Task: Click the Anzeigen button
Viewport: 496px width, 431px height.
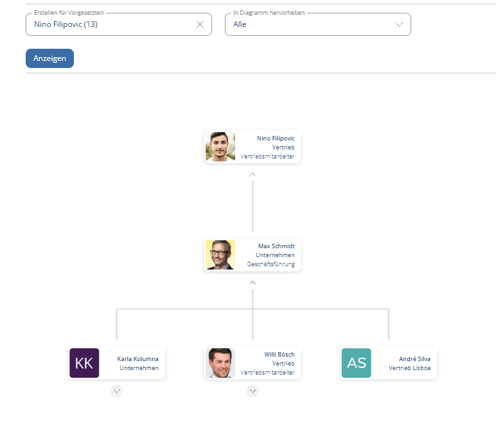Action: [x=50, y=58]
